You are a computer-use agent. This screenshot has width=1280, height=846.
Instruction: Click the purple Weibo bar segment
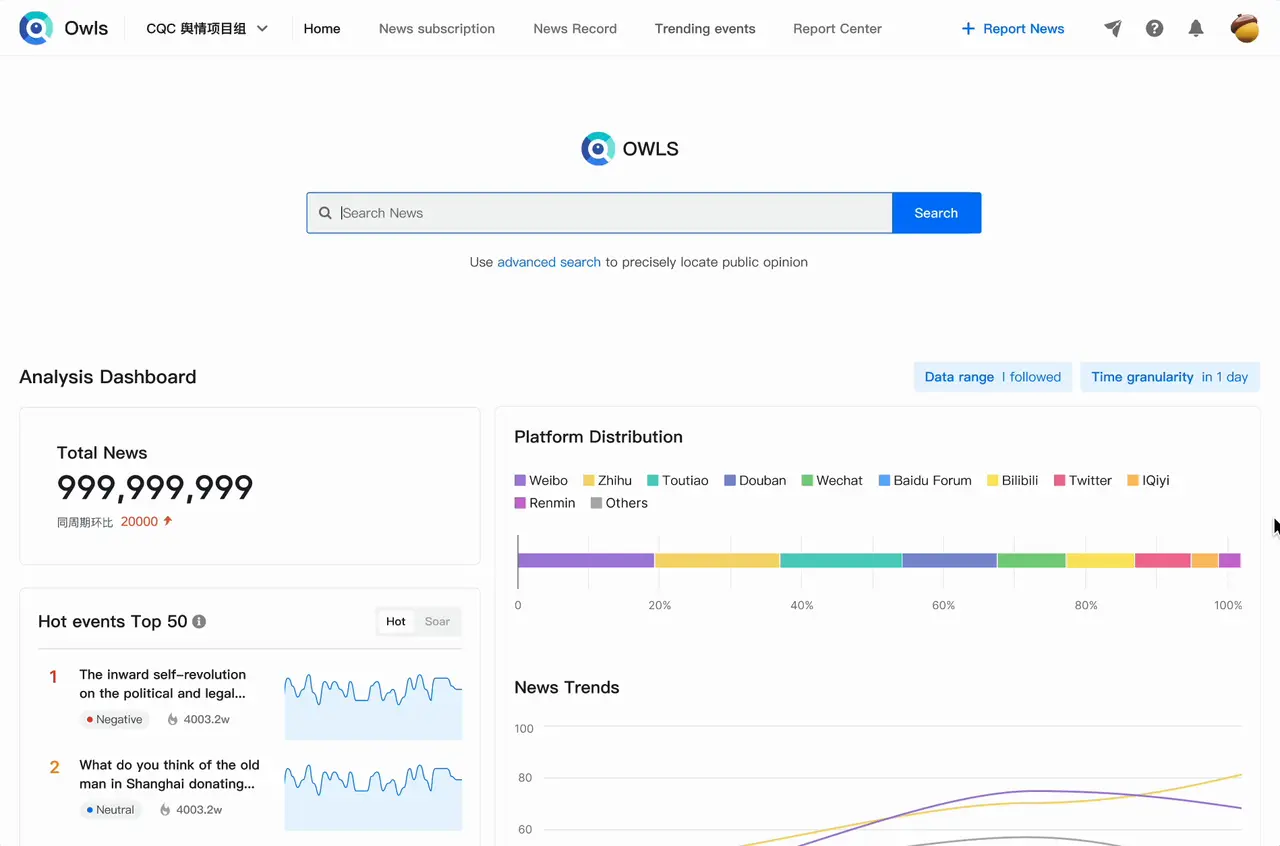point(586,560)
